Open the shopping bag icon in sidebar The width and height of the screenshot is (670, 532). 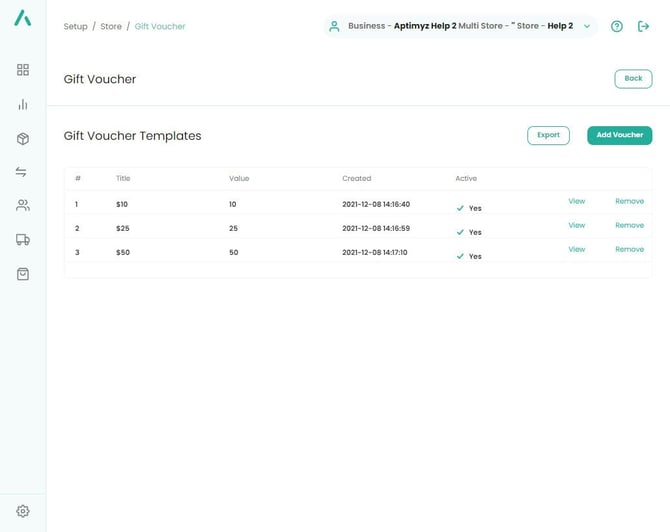[22, 273]
